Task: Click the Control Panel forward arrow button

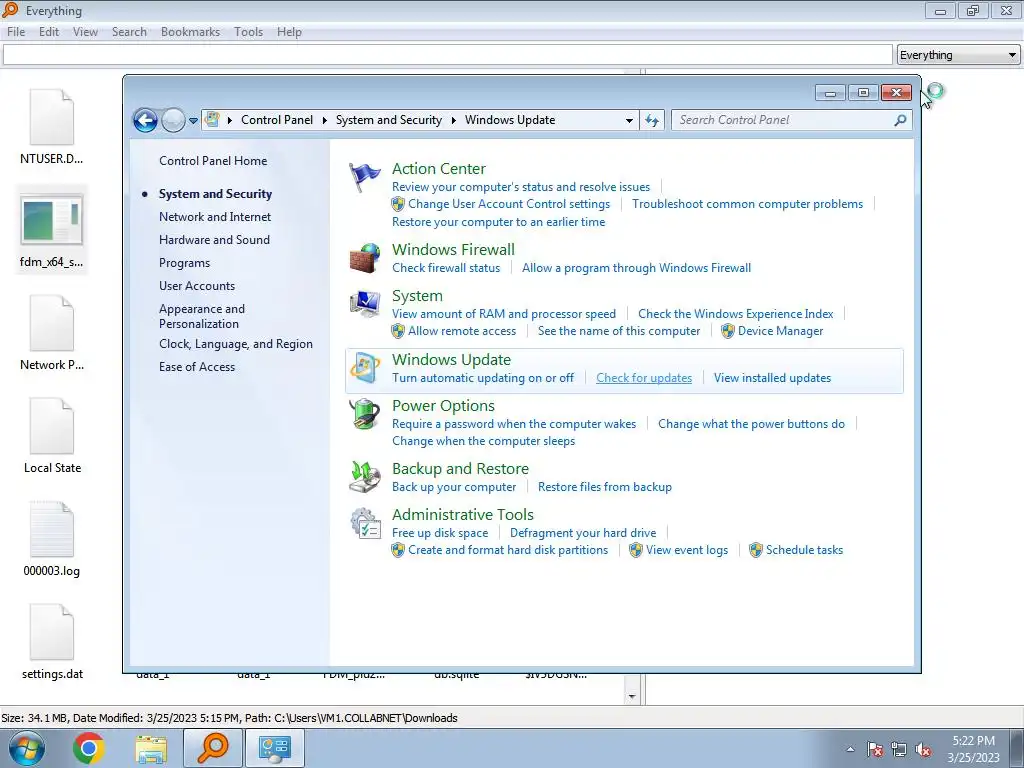Action: [x=173, y=120]
